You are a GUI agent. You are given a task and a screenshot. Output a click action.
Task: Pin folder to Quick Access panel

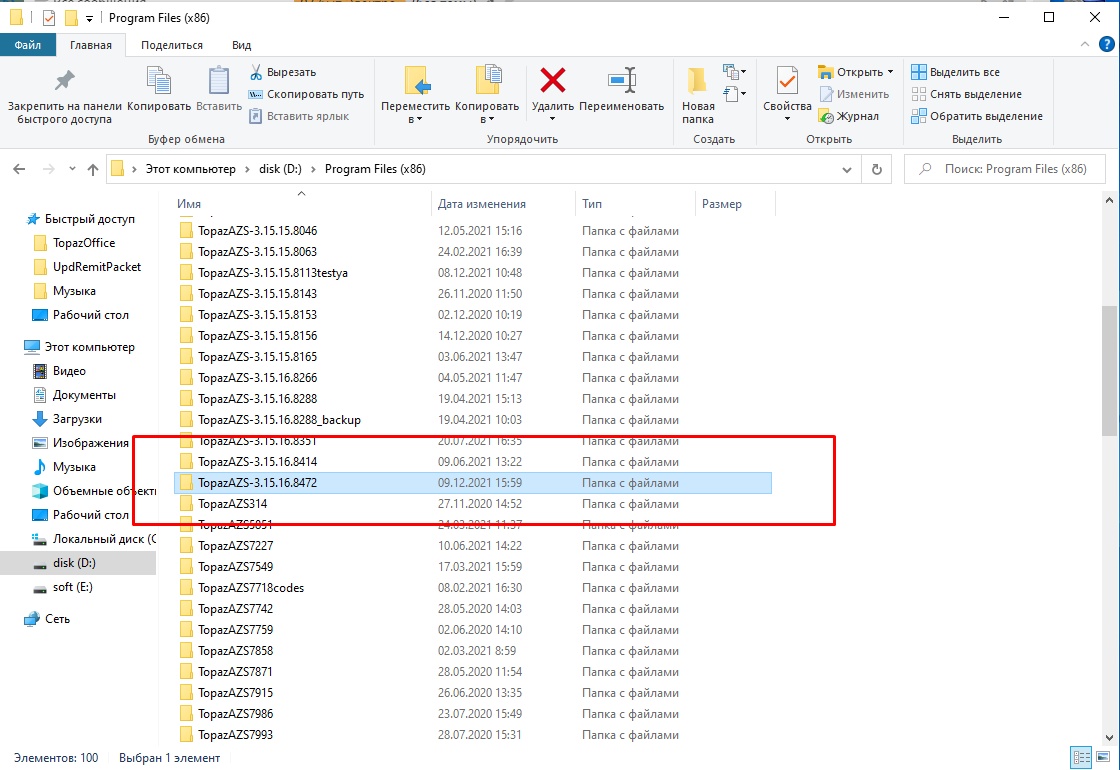[64, 96]
